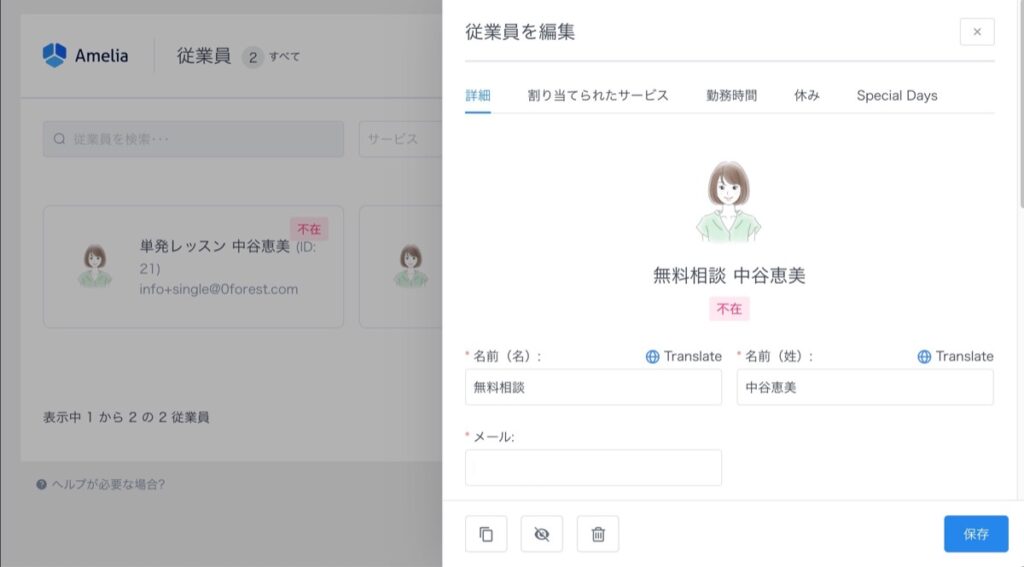
Task: Open the 勤務時間 tab
Action: [x=731, y=95]
